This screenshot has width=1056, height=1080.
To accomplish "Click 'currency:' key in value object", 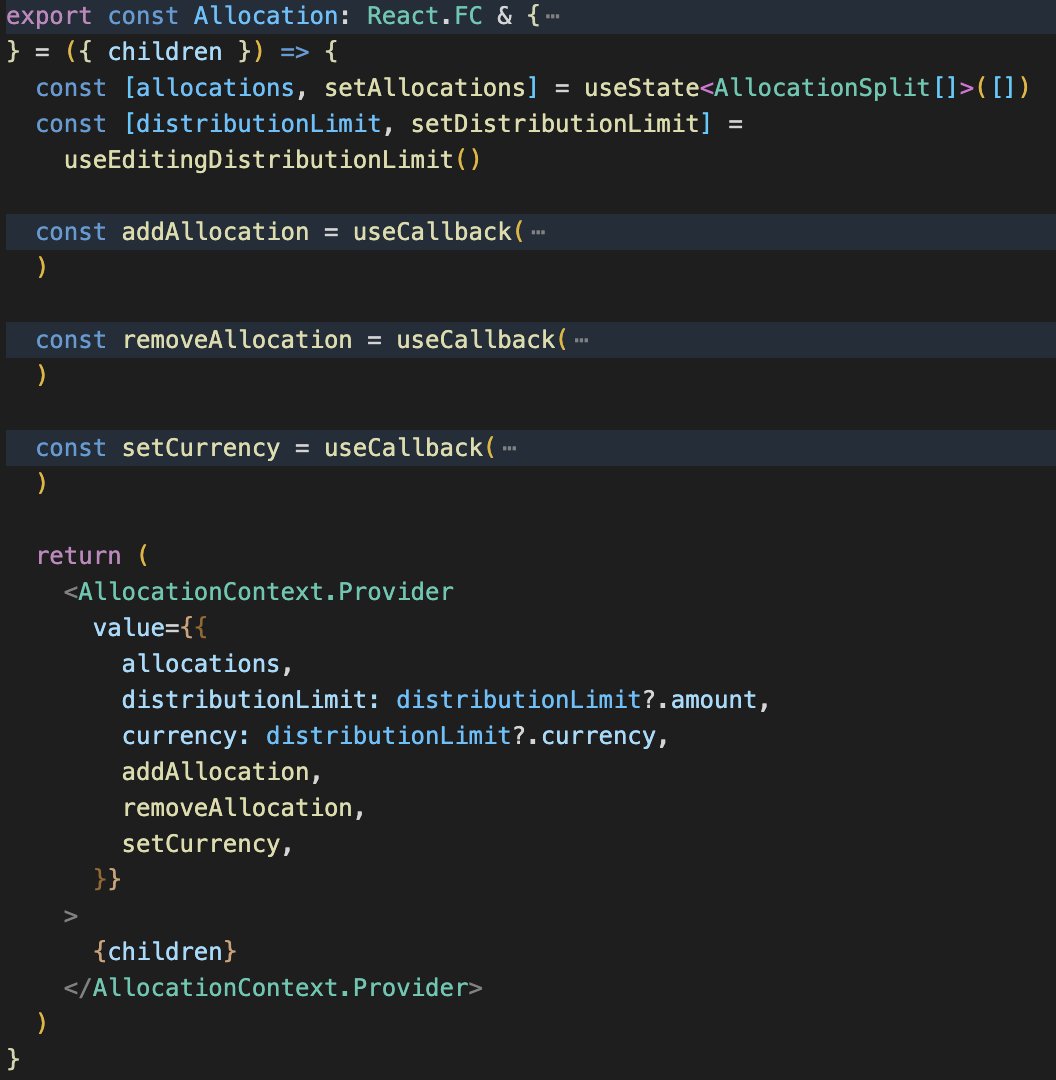I will 186,736.
